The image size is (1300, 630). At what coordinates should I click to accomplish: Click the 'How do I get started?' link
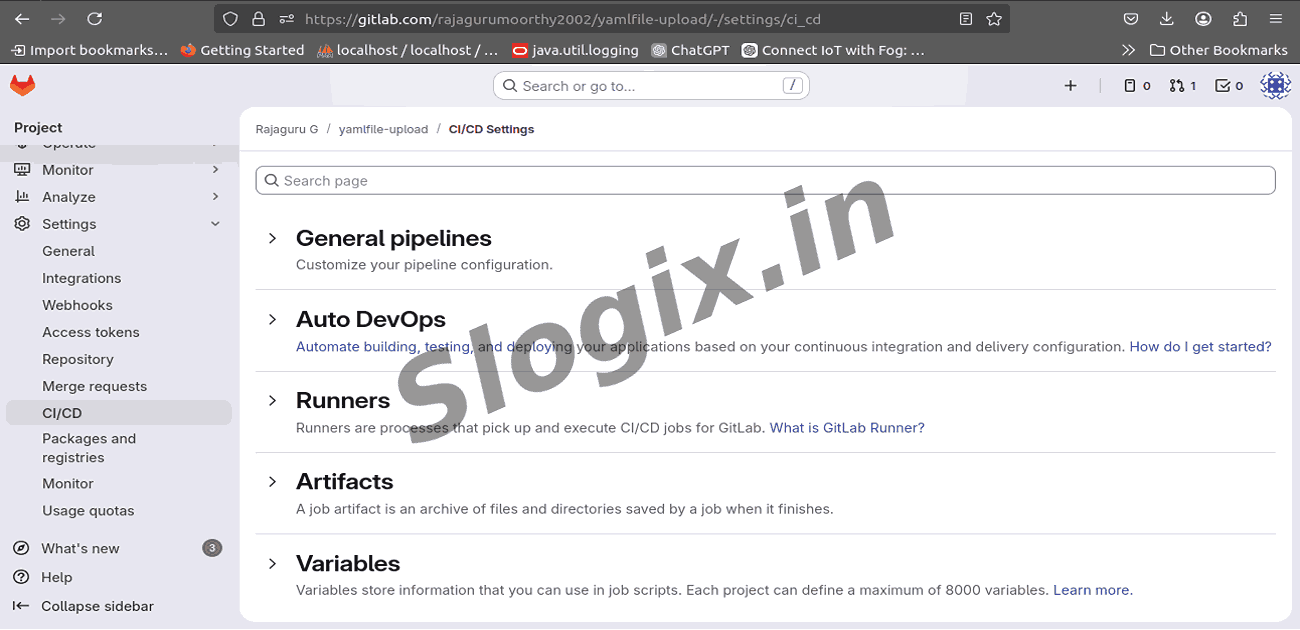pyautogui.click(x=1200, y=347)
